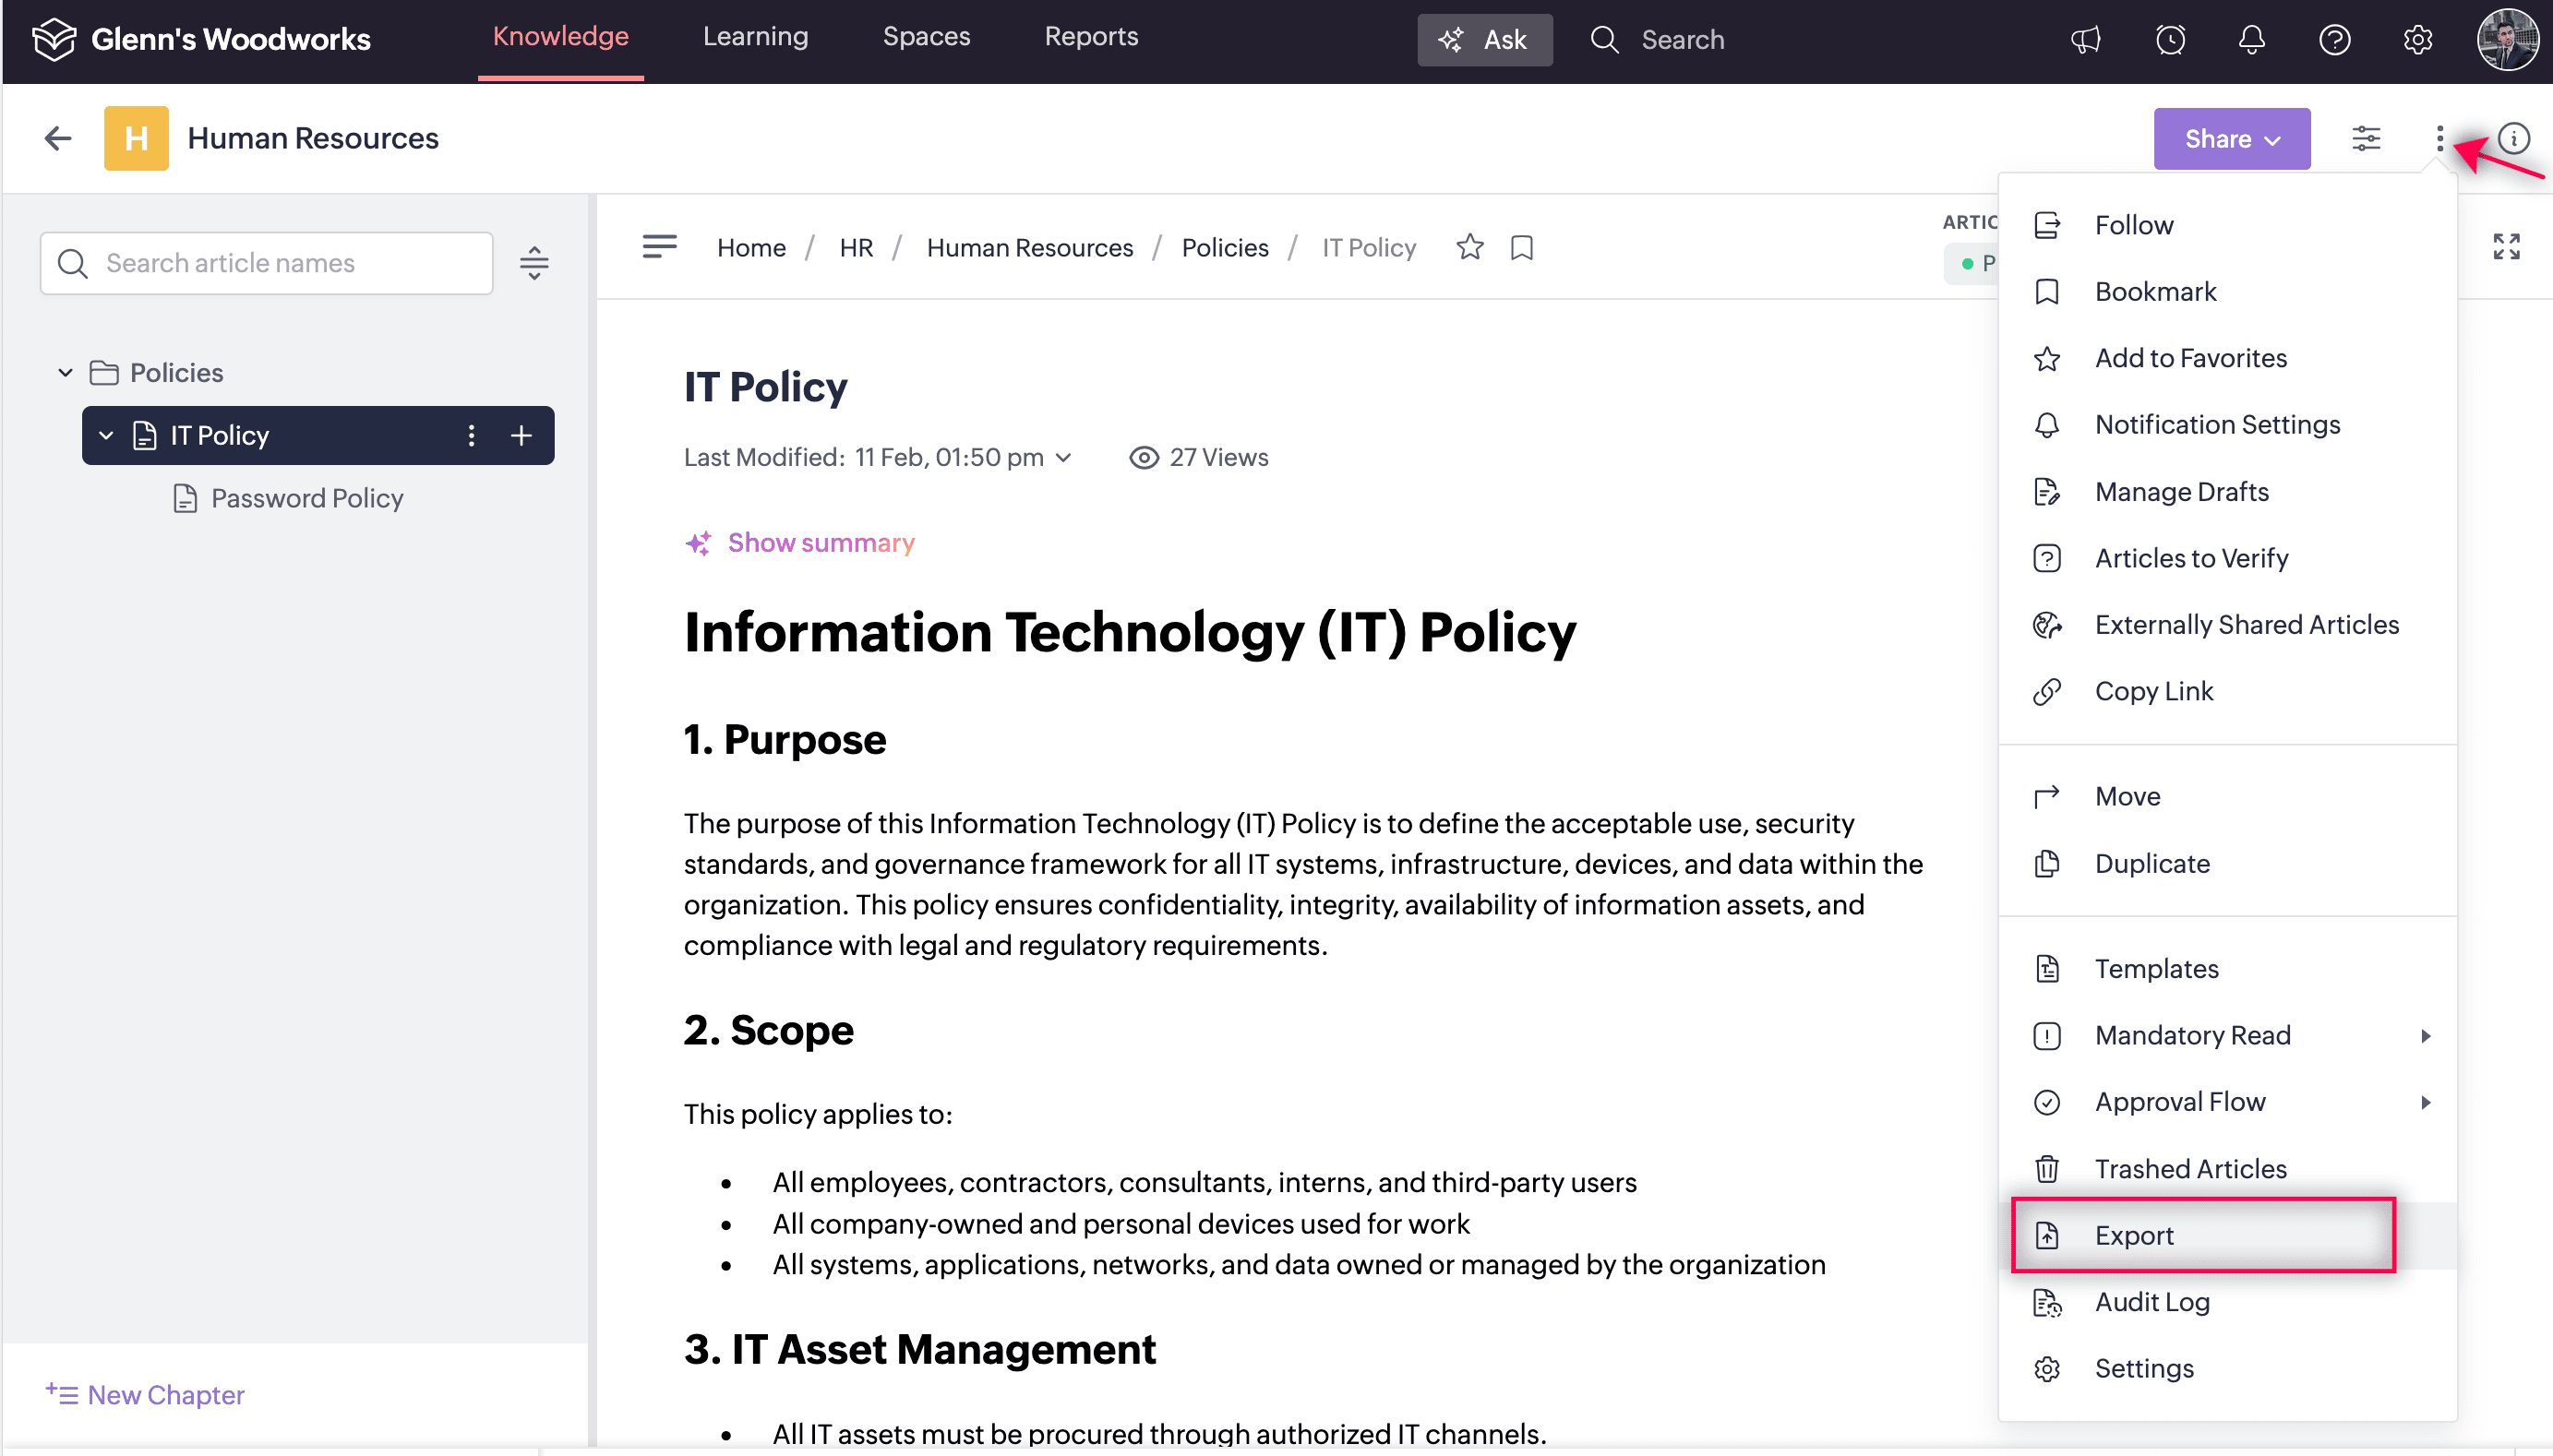Open the article info icon
The width and height of the screenshot is (2553, 1456).
point(2514,138)
